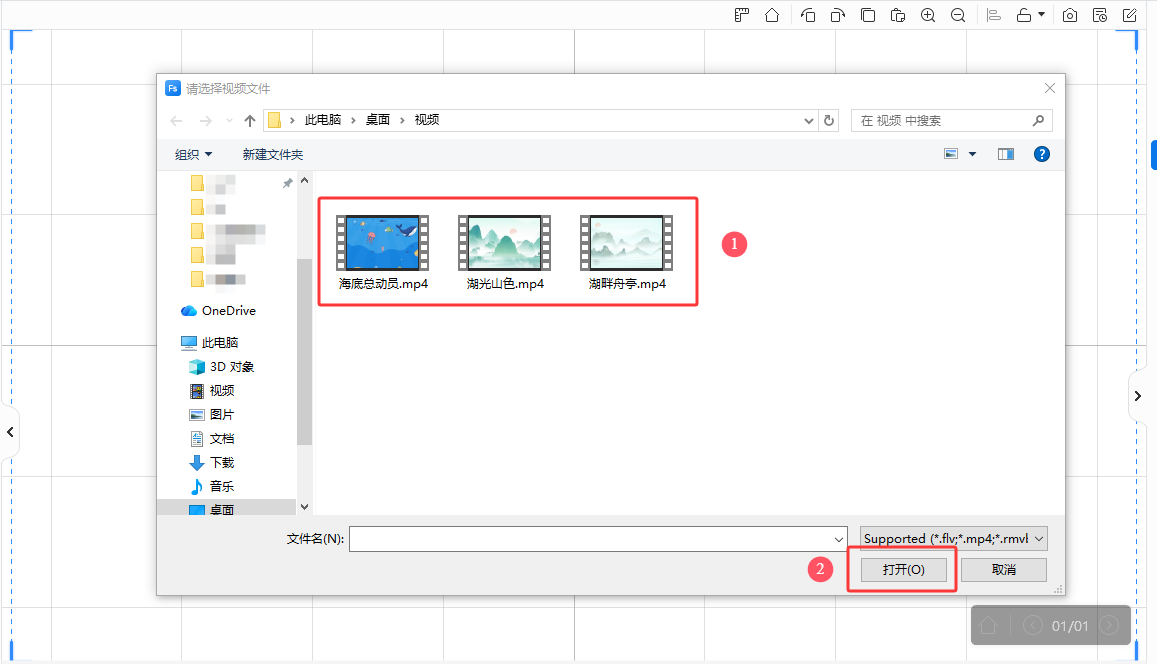Click the zoom in magnifier icon
Screen dimensions: 1157x664
tap(928, 15)
